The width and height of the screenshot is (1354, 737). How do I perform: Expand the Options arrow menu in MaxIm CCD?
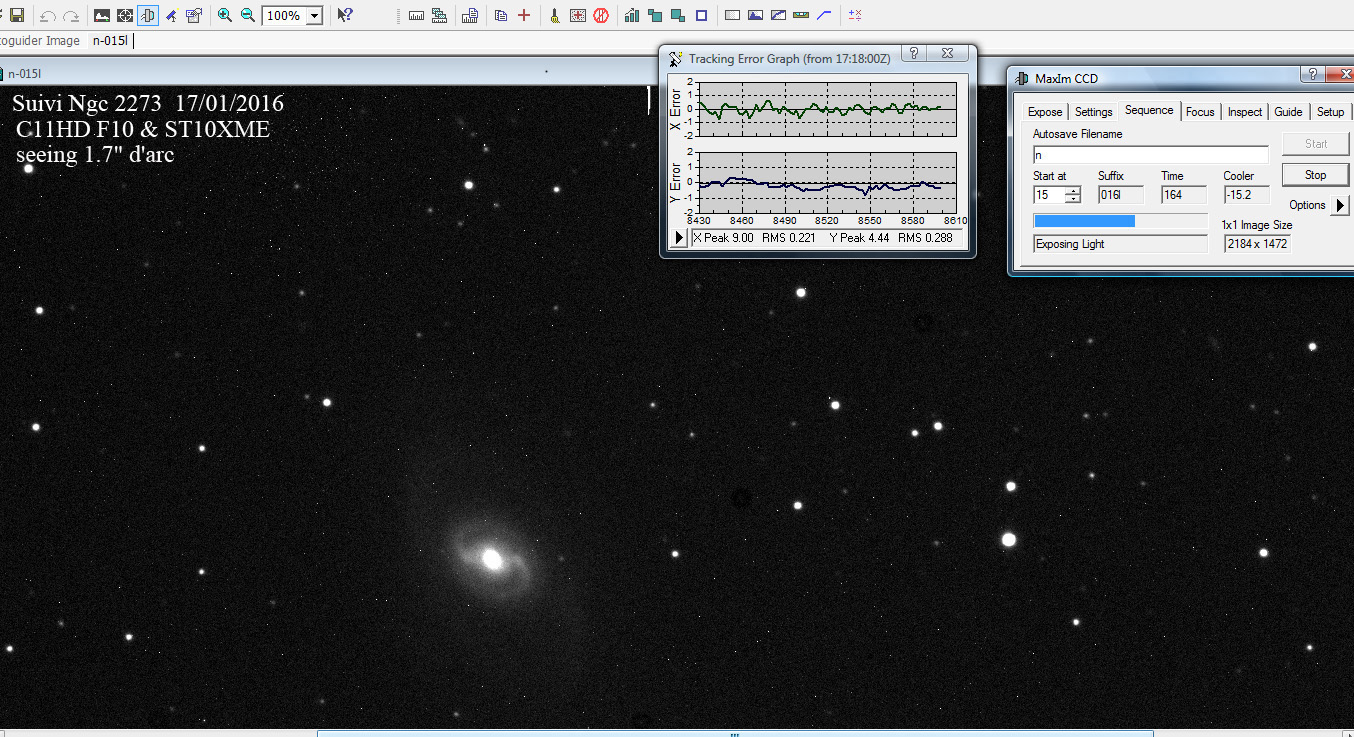click(x=1341, y=205)
